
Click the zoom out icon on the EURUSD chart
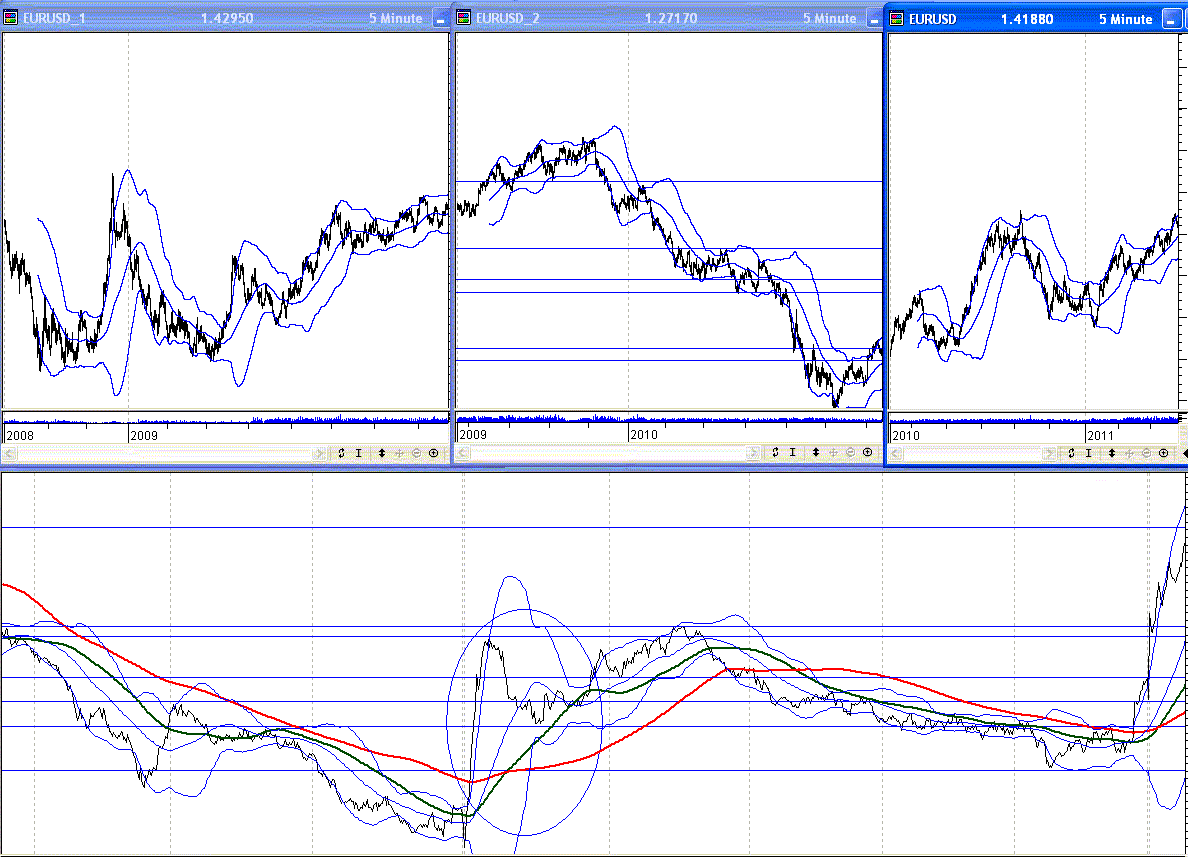click(x=1146, y=453)
